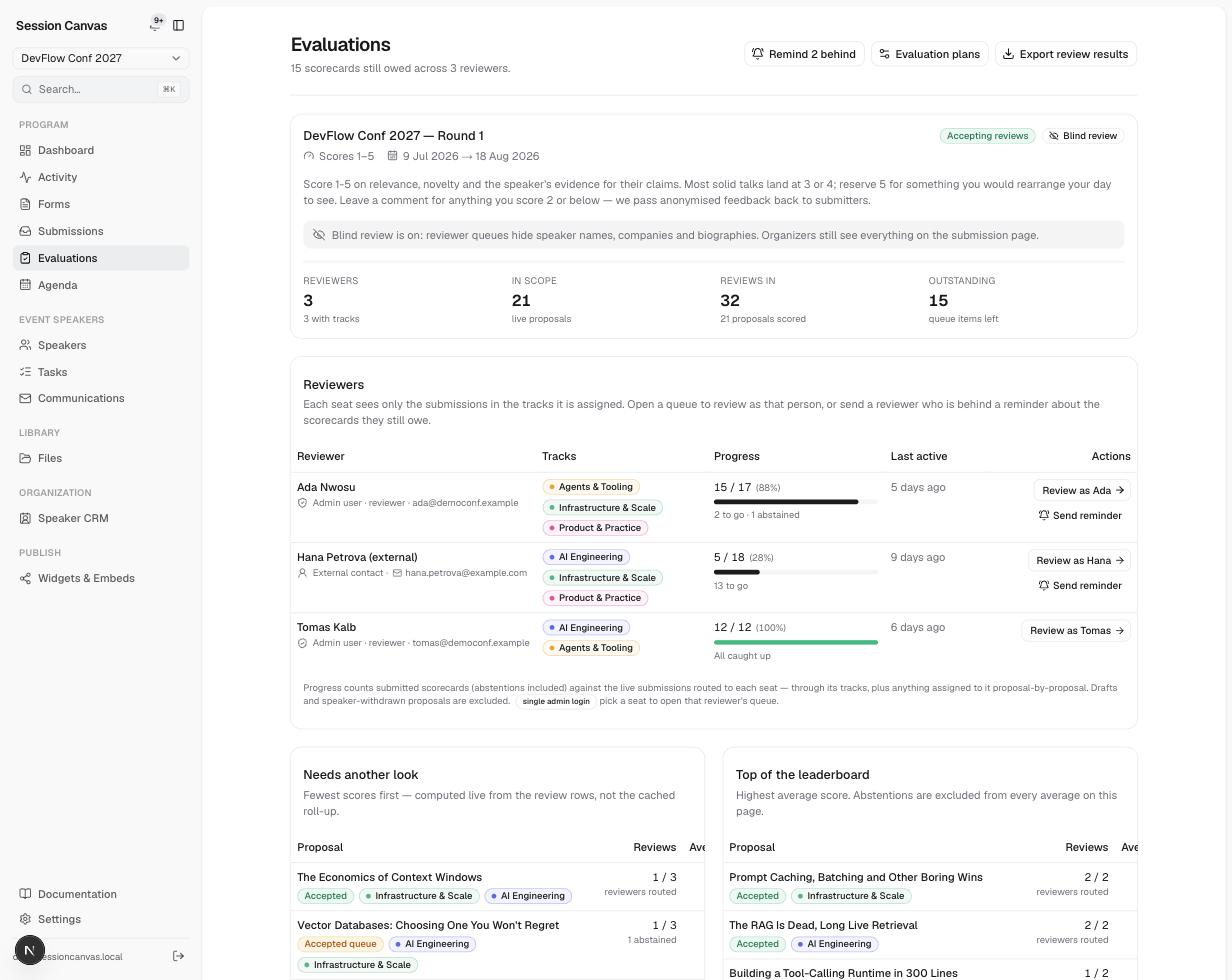Screen dimensions: 1232x980
Task: Toggle the sidebar collapse icon
Action: click(179, 25)
